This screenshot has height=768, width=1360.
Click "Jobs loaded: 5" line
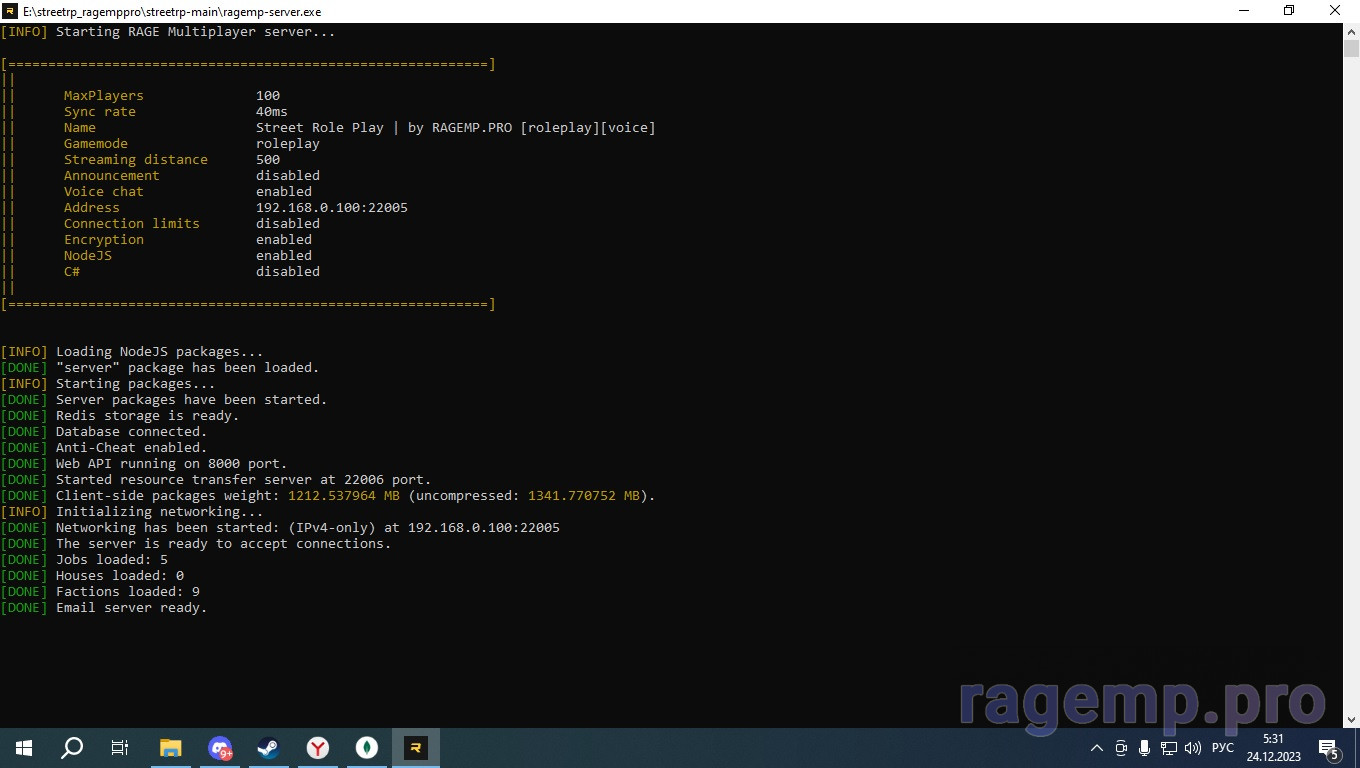point(84,560)
